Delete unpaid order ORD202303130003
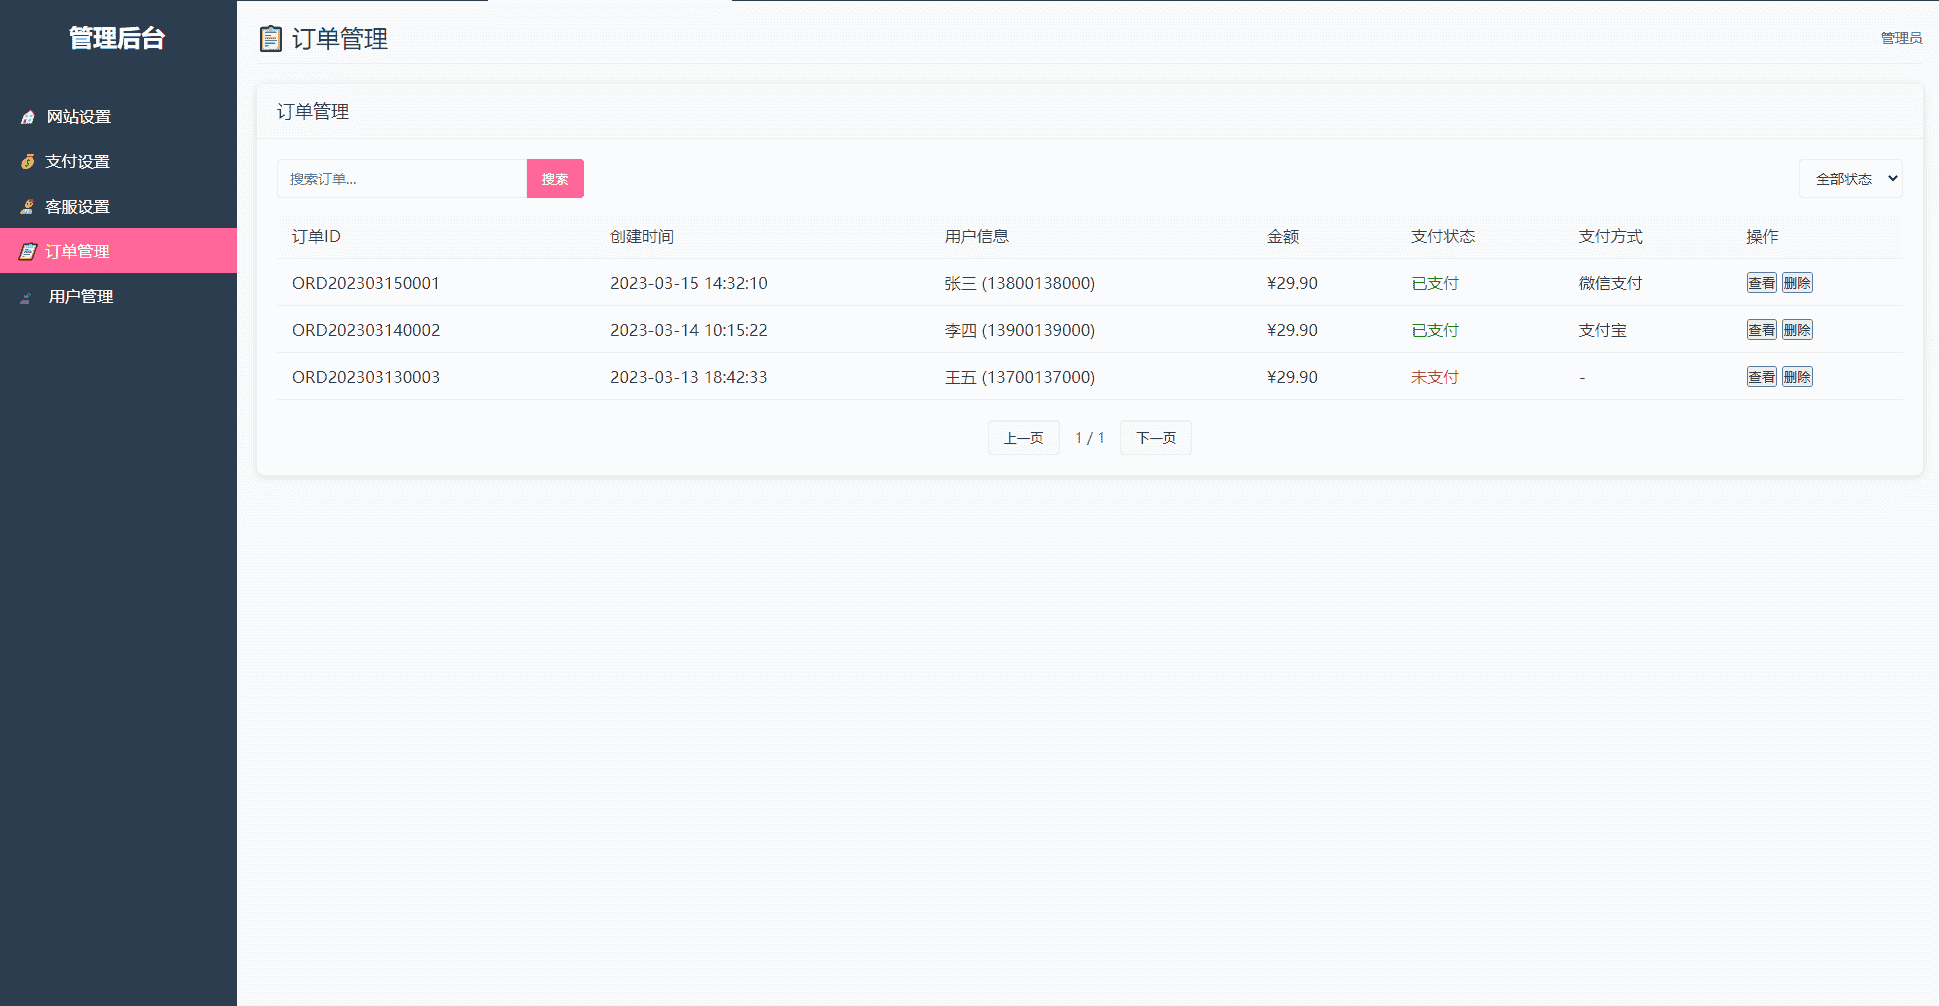The image size is (1939, 1006). coord(1797,377)
